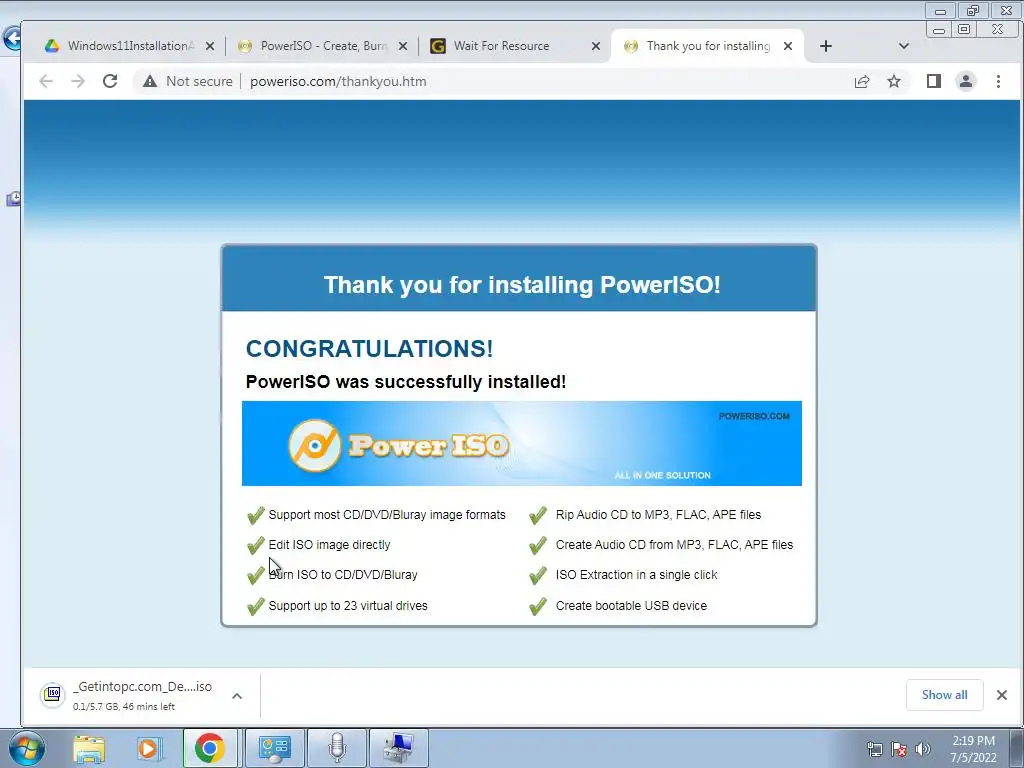Click checkmark beside Create Audio CD from MP3
1024x768 pixels.
click(538, 545)
